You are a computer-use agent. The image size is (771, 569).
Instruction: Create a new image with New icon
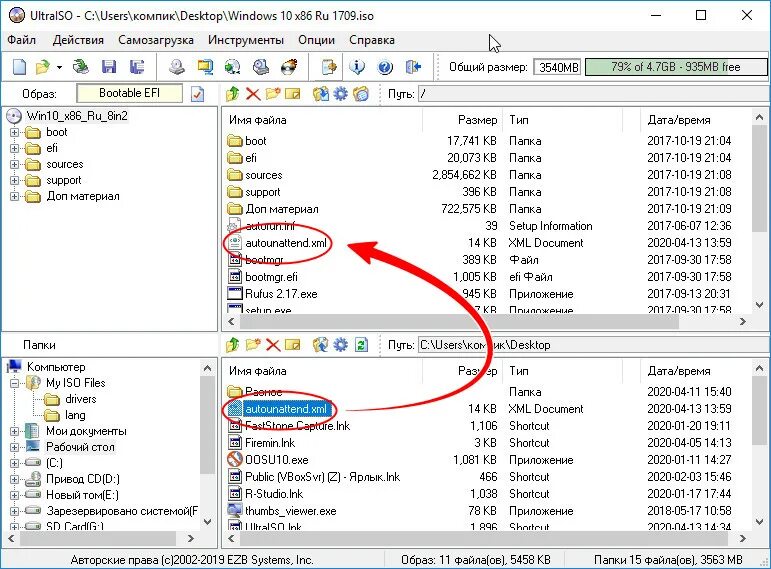(20, 67)
